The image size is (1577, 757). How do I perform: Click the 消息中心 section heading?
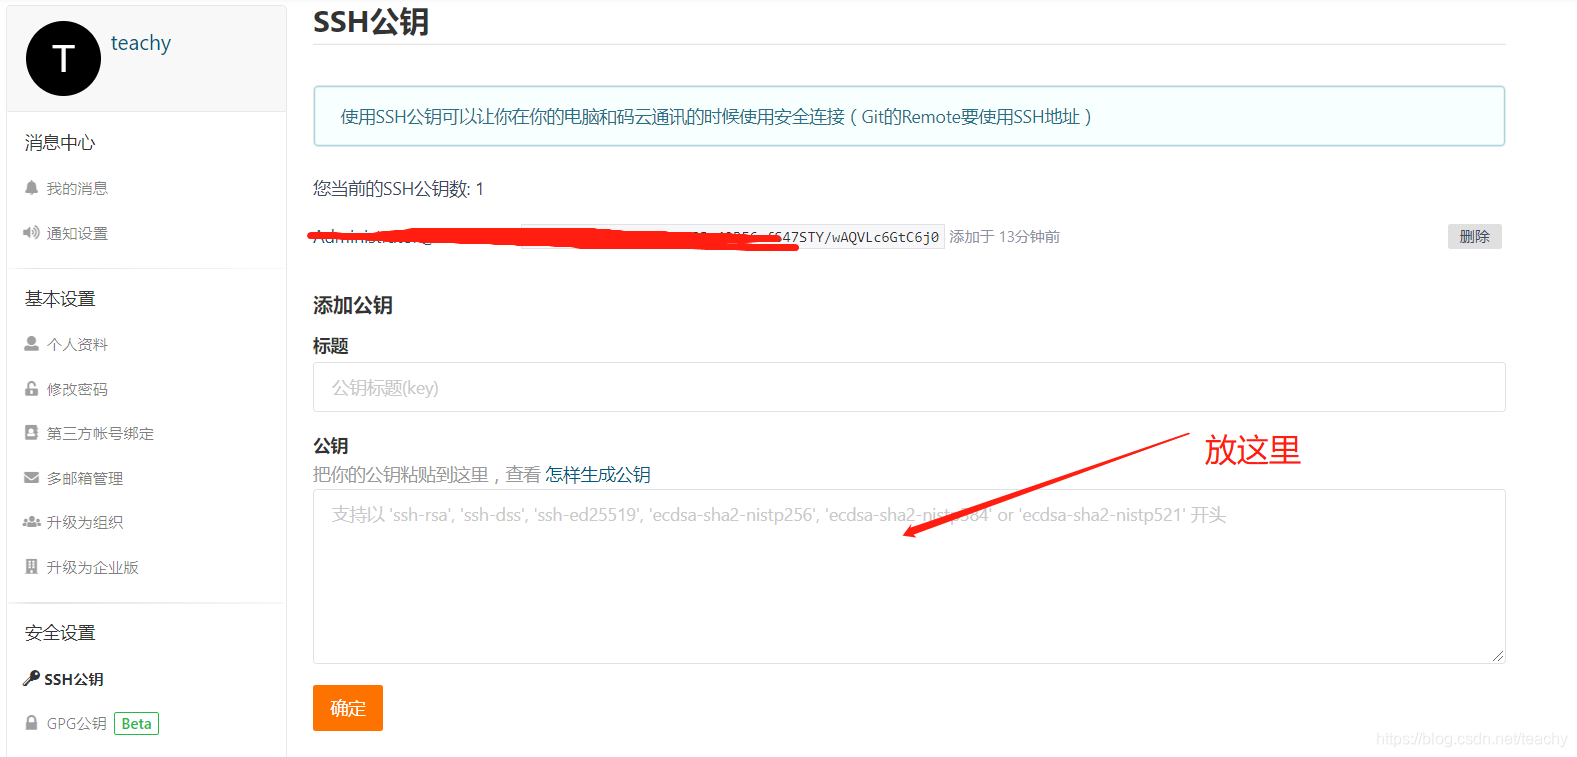click(x=60, y=143)
